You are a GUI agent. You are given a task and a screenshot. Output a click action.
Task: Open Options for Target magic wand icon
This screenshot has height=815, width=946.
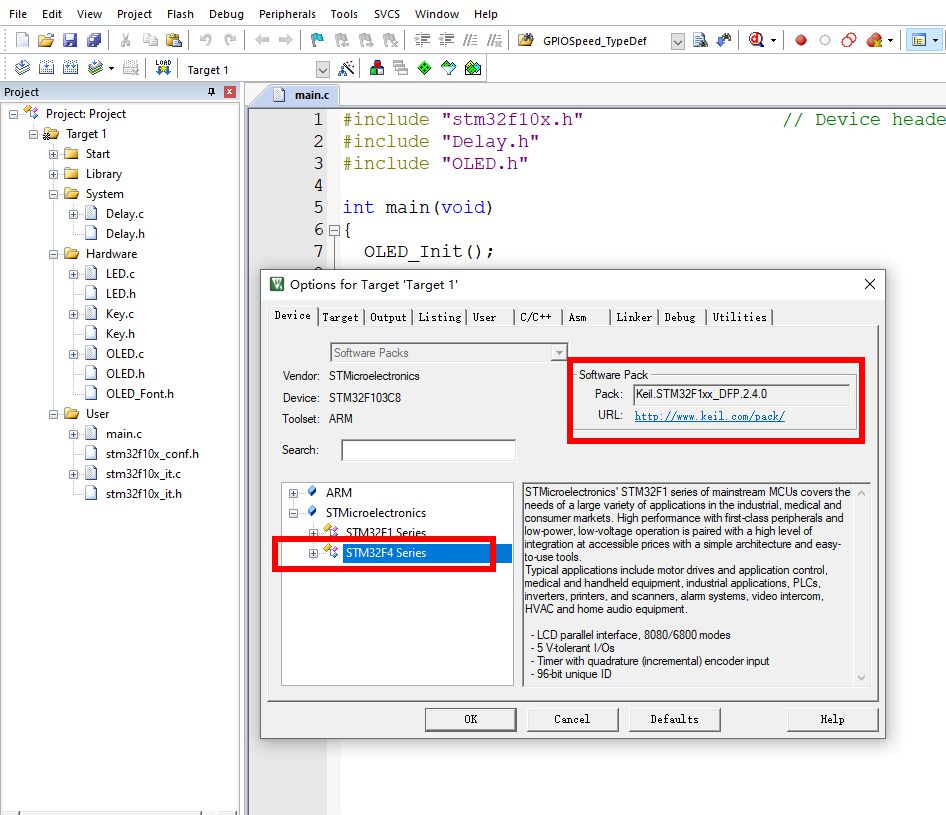tap(346, 68)
